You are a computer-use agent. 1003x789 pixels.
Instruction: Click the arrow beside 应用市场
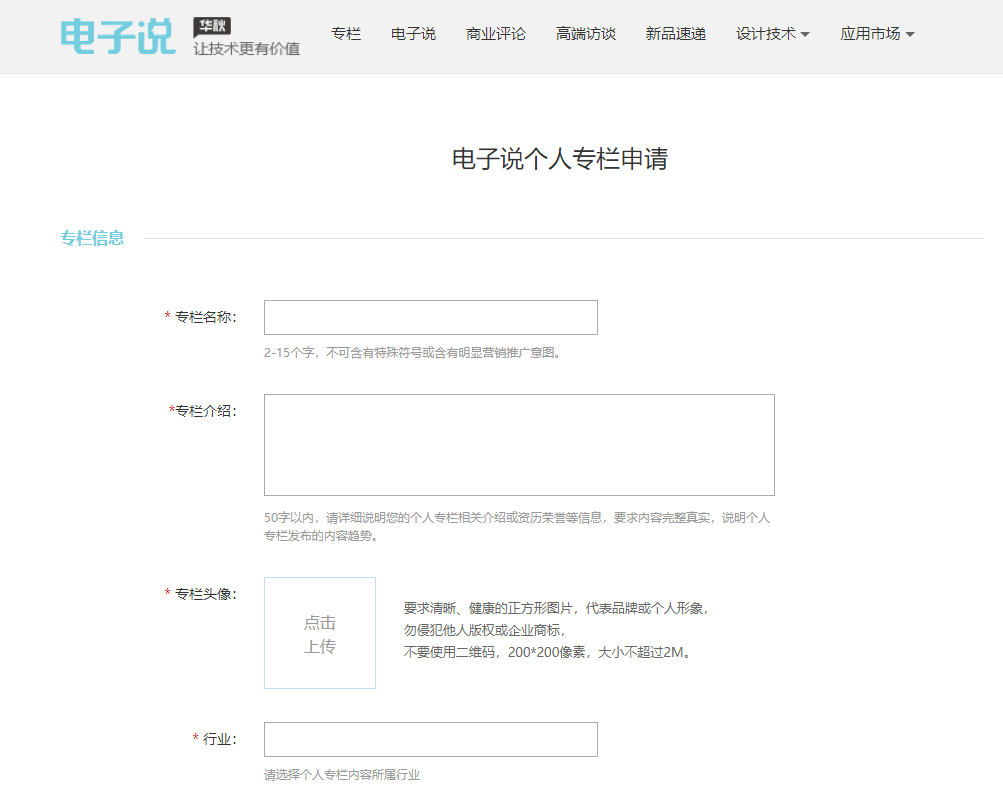(x=910, y=35)
